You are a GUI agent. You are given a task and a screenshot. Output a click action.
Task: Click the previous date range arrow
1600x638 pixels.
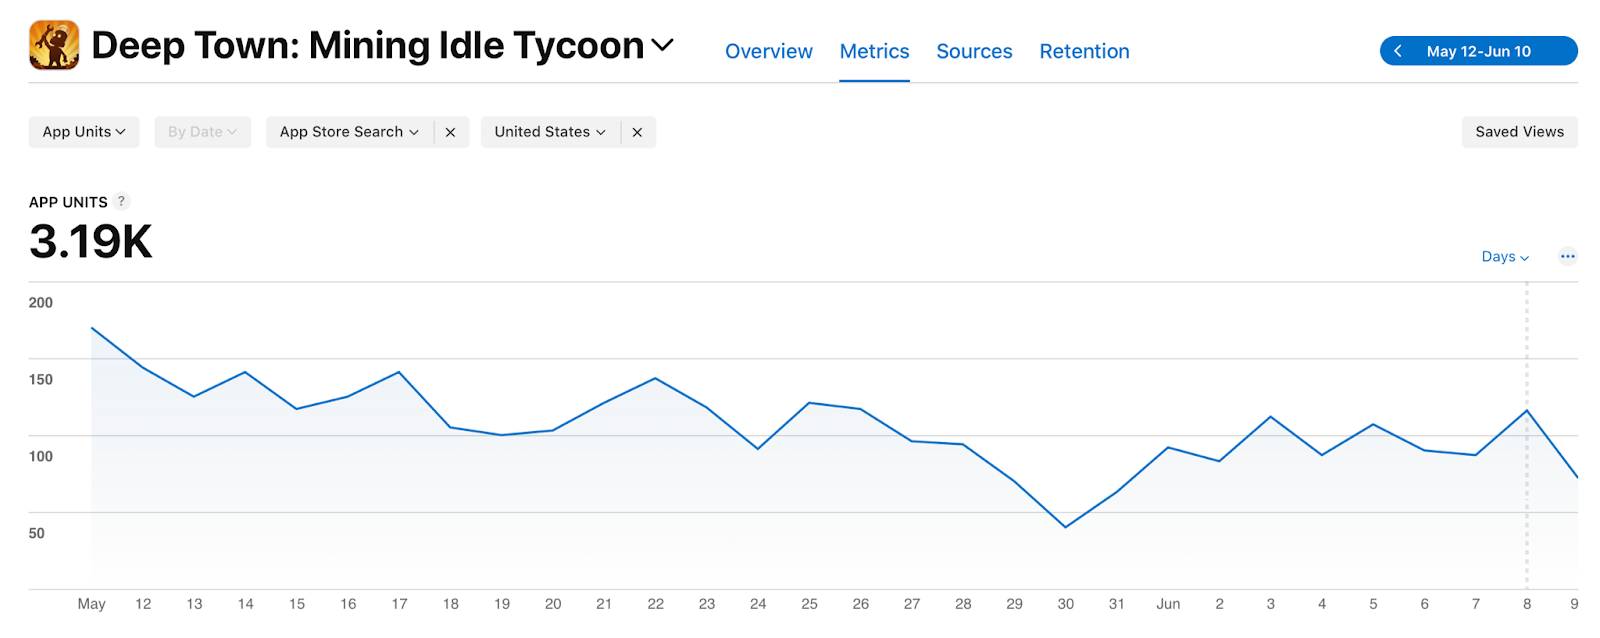click(1397, 51)
